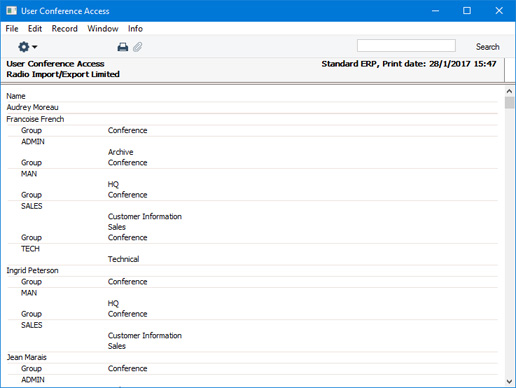Screen dimensions: 516x388
Task: Click the paperclip attachments icon
Action: (137, 47)
